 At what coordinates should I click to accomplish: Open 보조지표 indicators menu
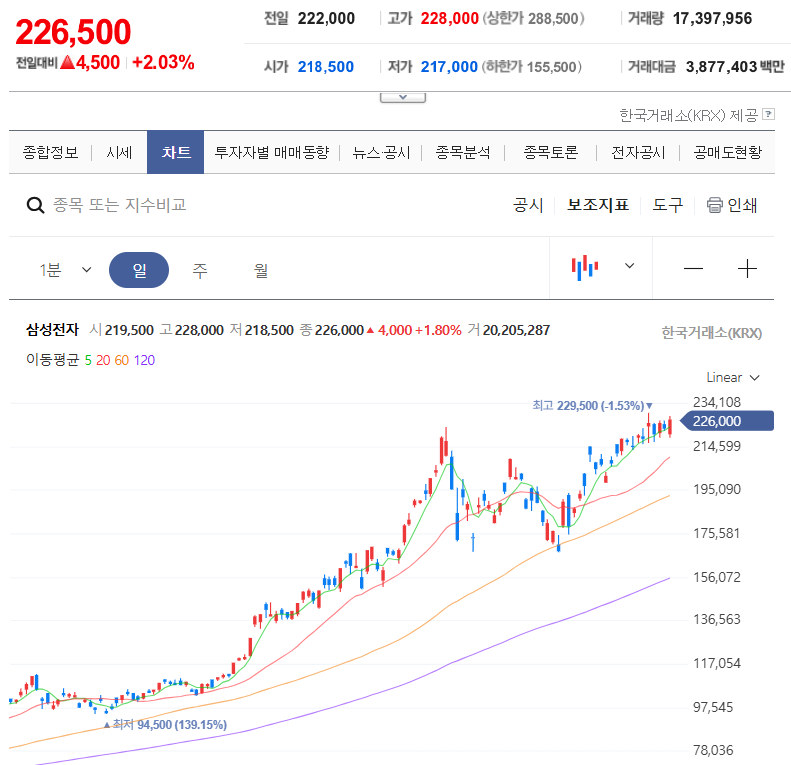tap(598, 205)
